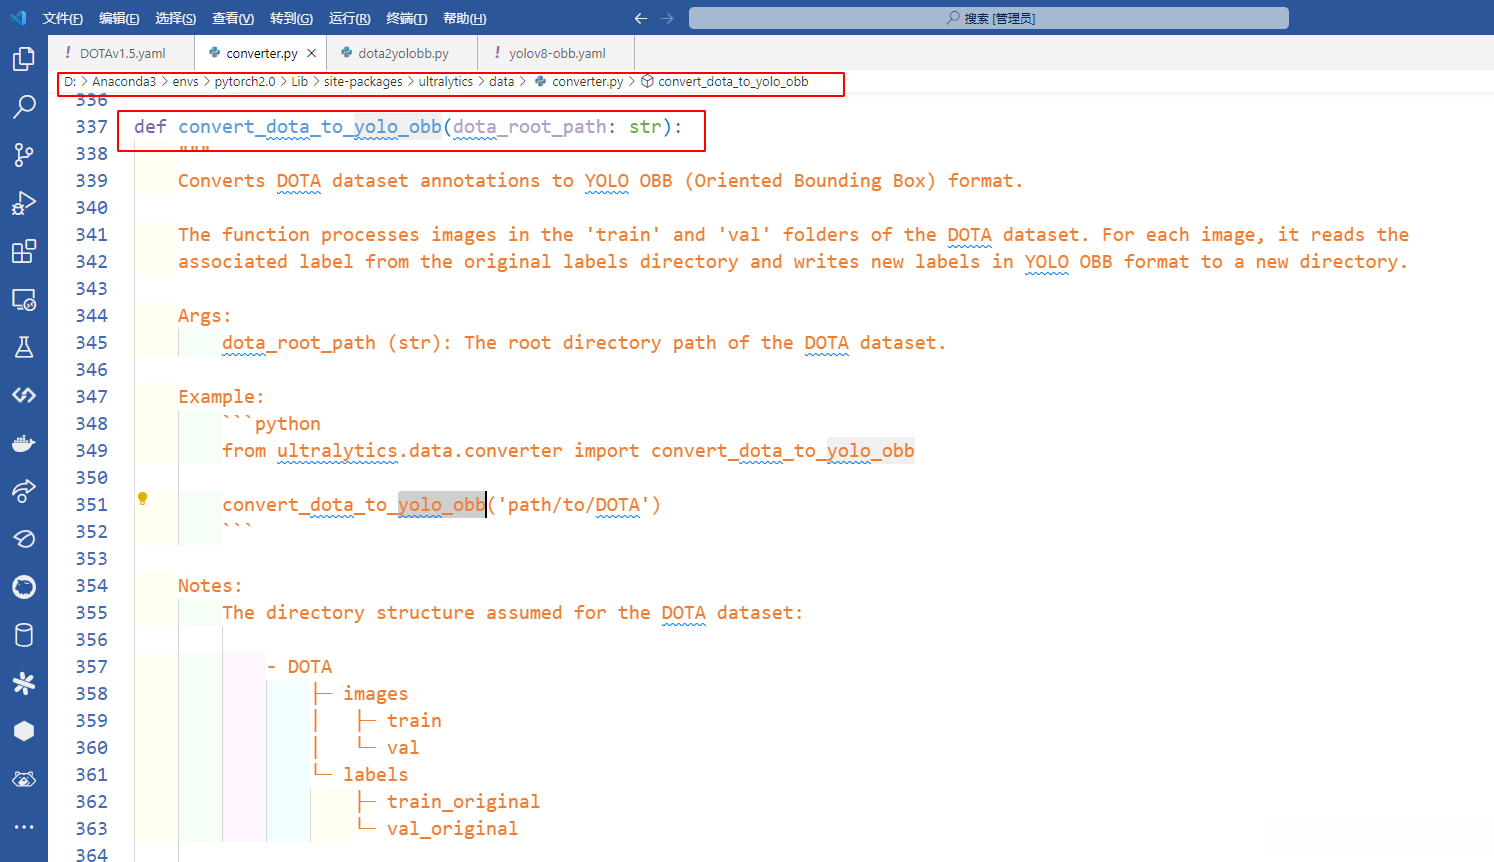Close the converter.py tab

pyautogui.click(x=312, y=53)
